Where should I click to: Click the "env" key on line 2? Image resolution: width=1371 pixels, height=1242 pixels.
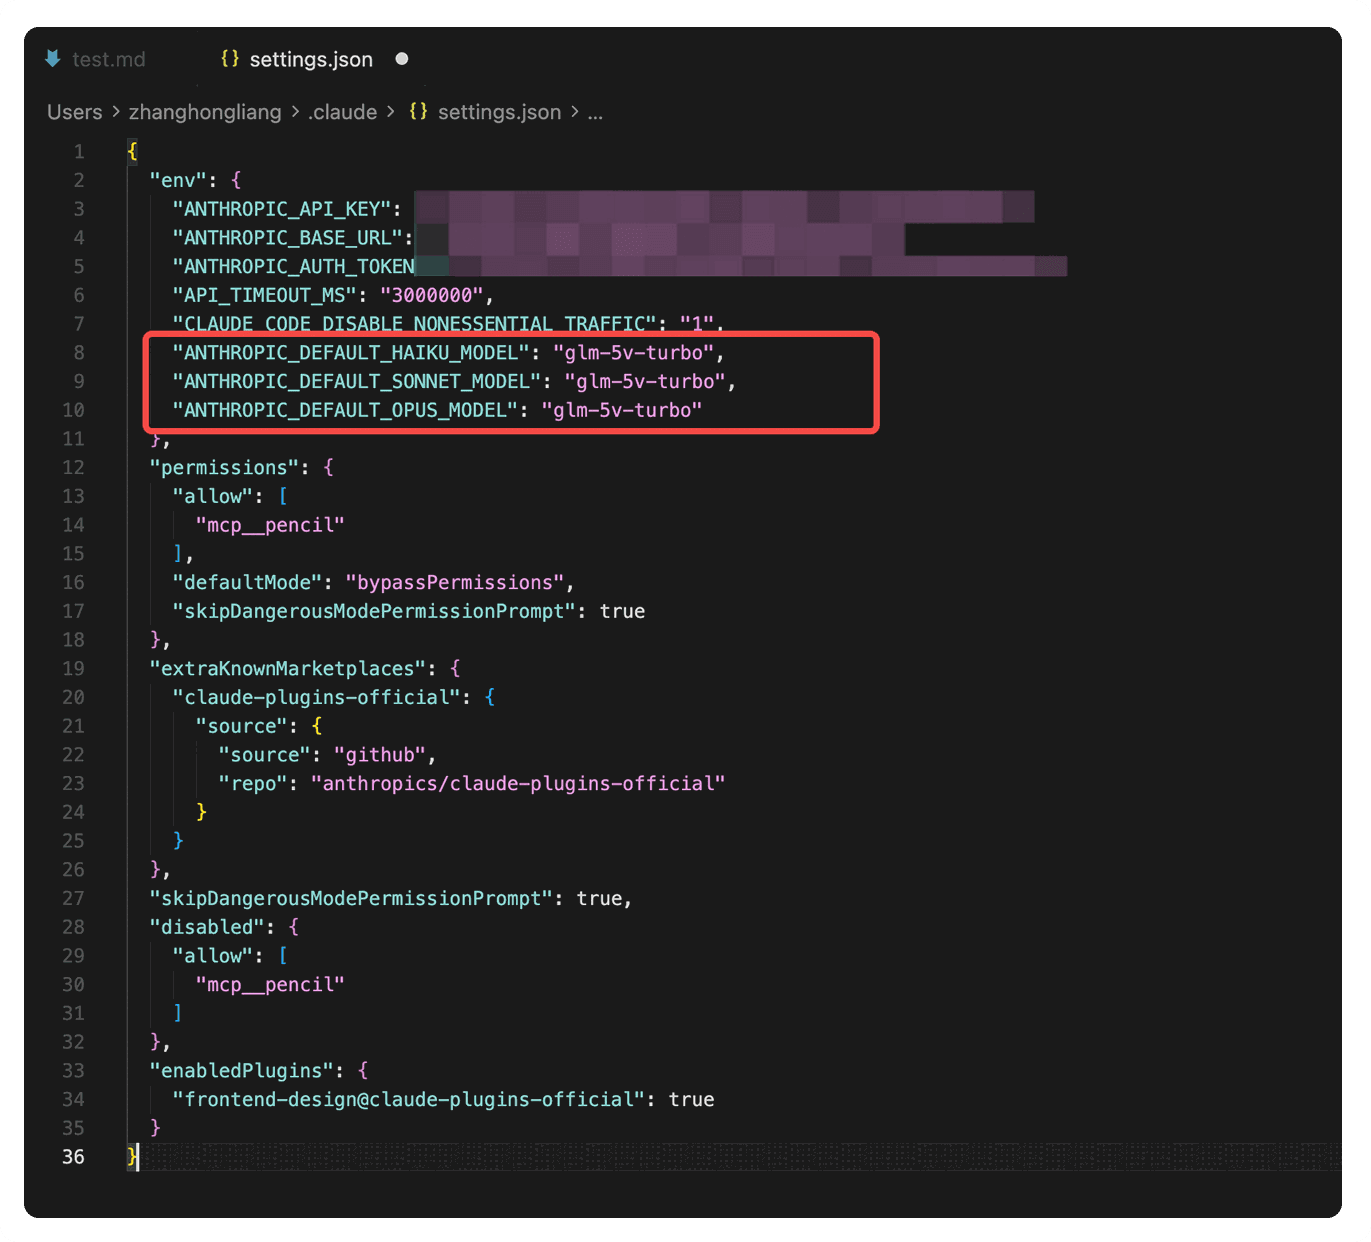pos(177,181)
